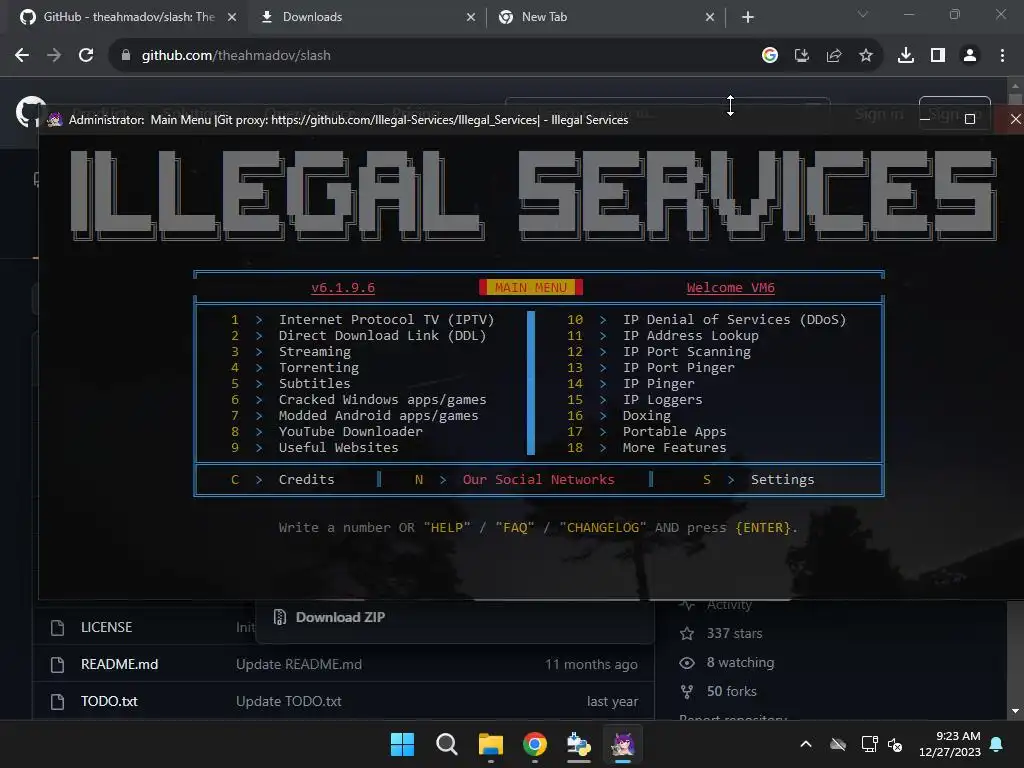Open a new Chrome tab

coord(748,17)
